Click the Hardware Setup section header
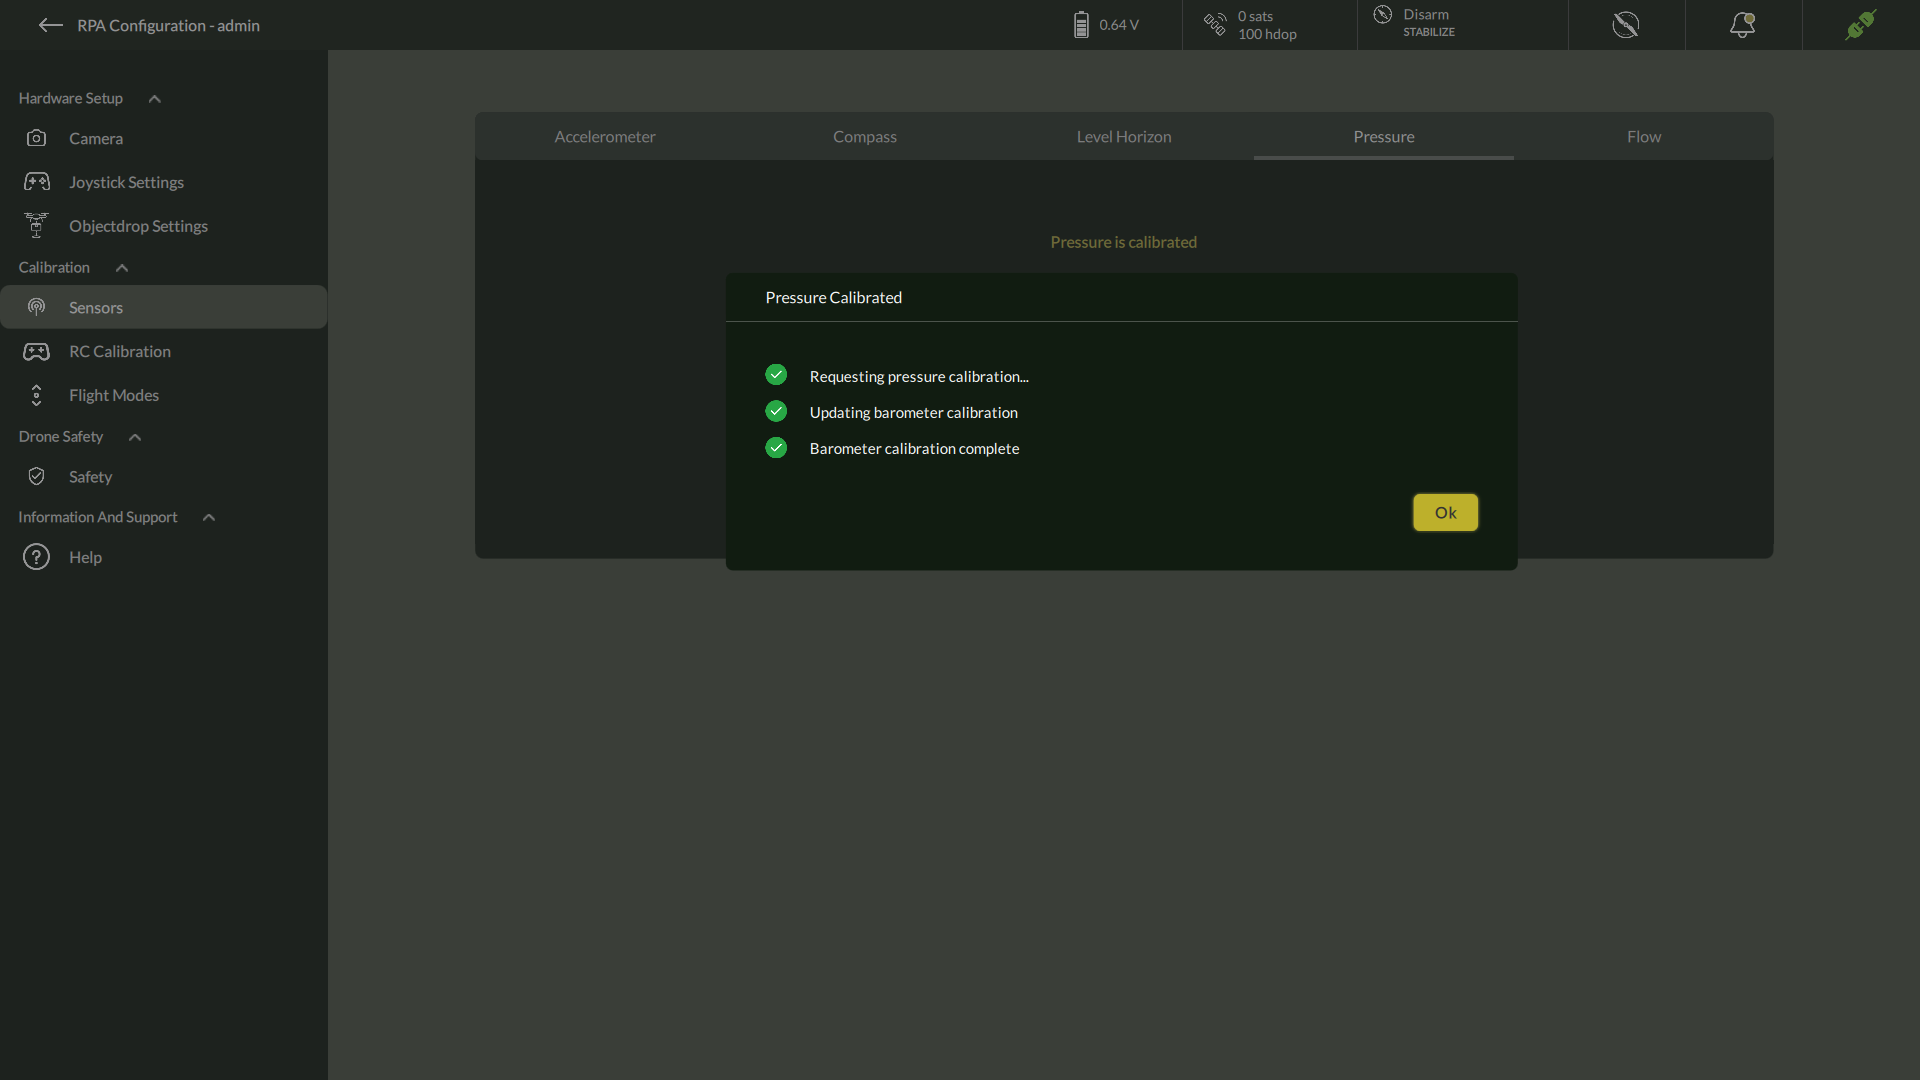This screenshot has height=1080, width=1920. [x=70, y=98]
